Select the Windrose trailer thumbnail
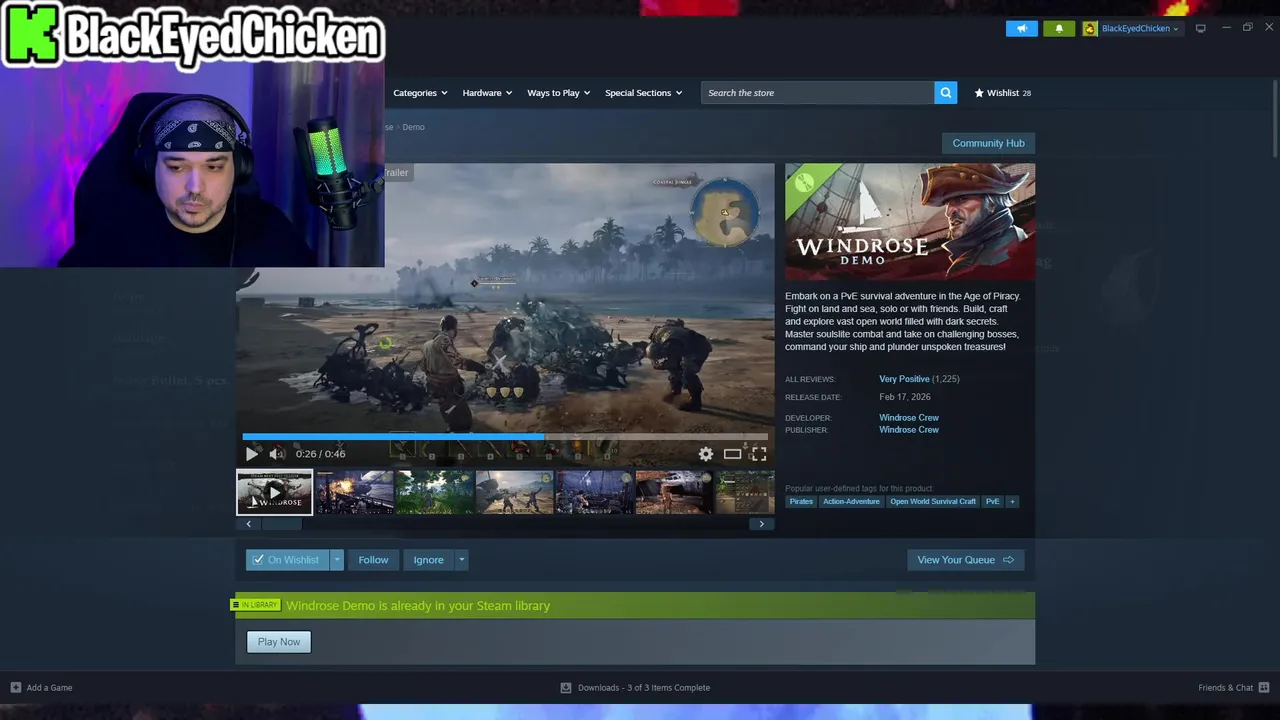The width and height of the screenshot is (1280, 720). pyautogui.click(x=274, y=492)
